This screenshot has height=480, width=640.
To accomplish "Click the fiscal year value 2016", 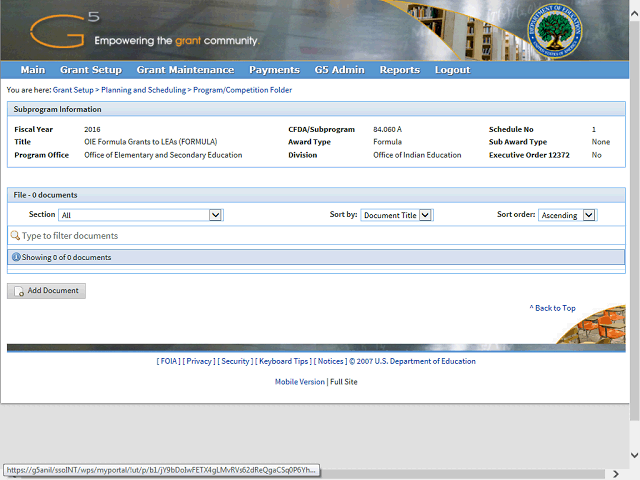I will 92,129.
